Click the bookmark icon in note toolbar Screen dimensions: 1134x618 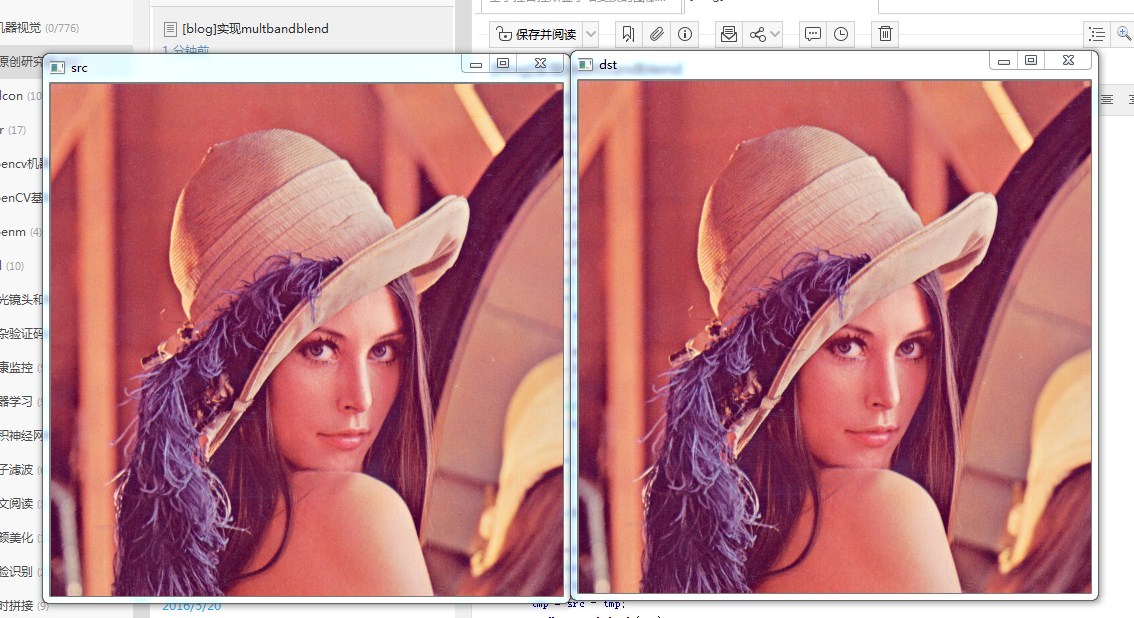pos(628,34)
